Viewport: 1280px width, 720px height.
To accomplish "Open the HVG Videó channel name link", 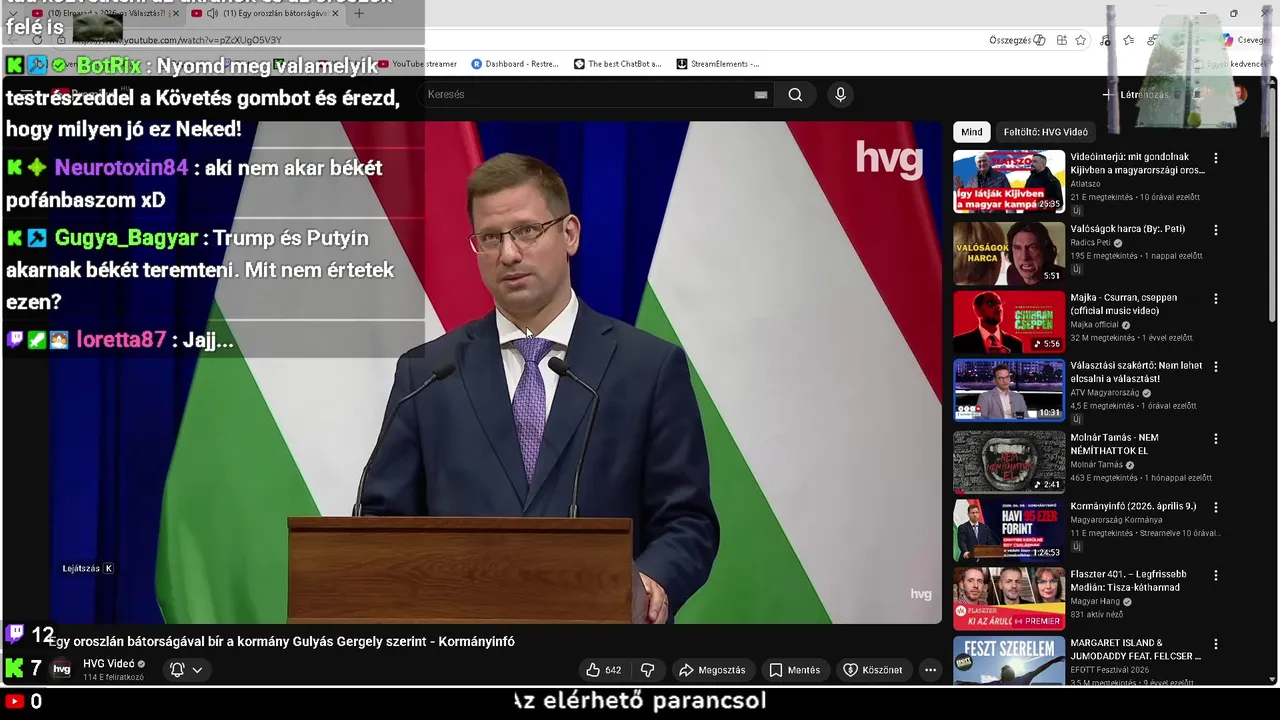I will (x=108, y=664).
